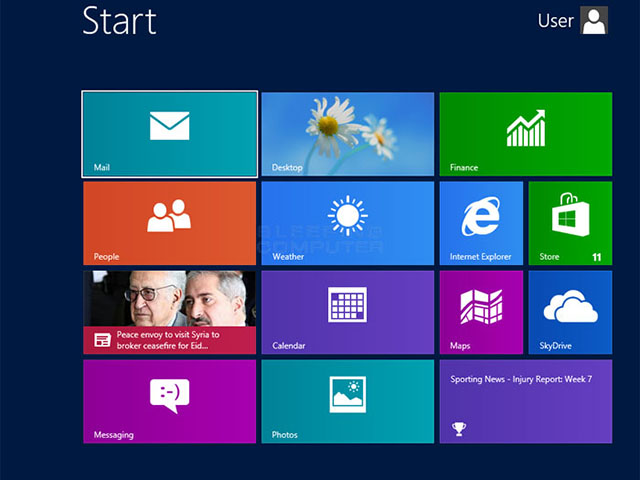Open the news photo of two men

coord(169,298)
